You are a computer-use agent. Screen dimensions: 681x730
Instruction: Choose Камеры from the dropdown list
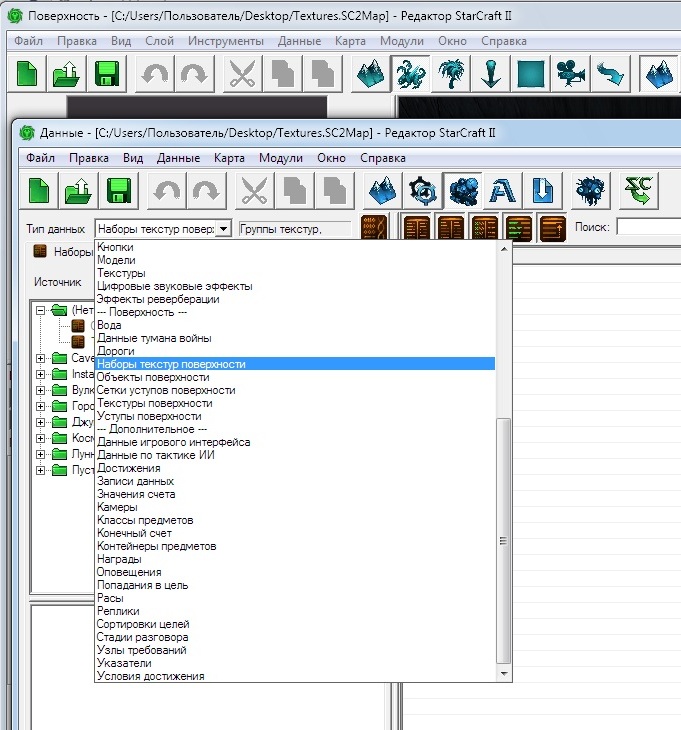295,507
